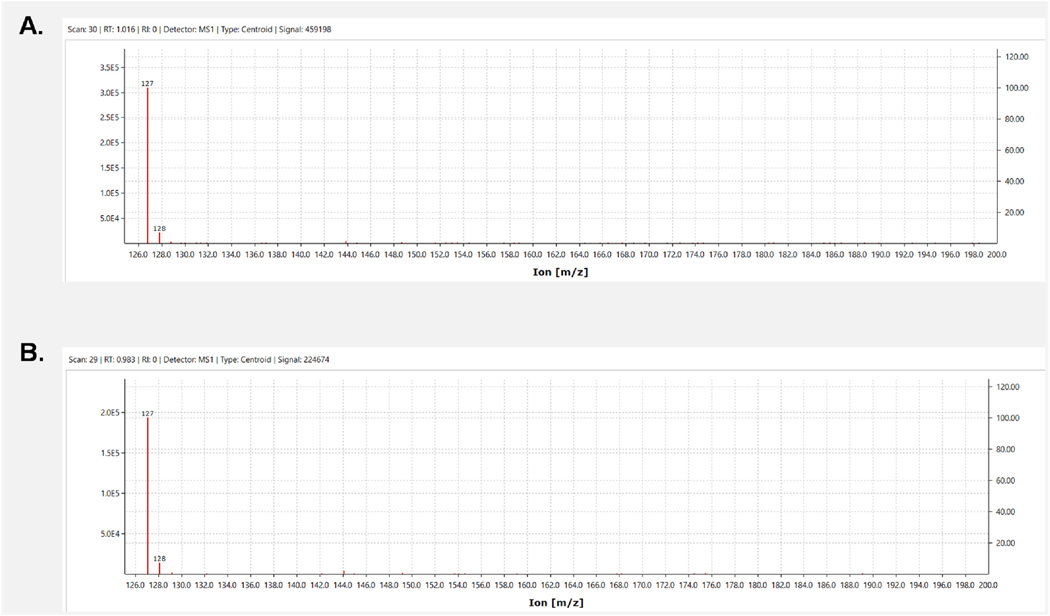
Task: Click Signal: 459198 in panel A header
Action: (305, 29)
